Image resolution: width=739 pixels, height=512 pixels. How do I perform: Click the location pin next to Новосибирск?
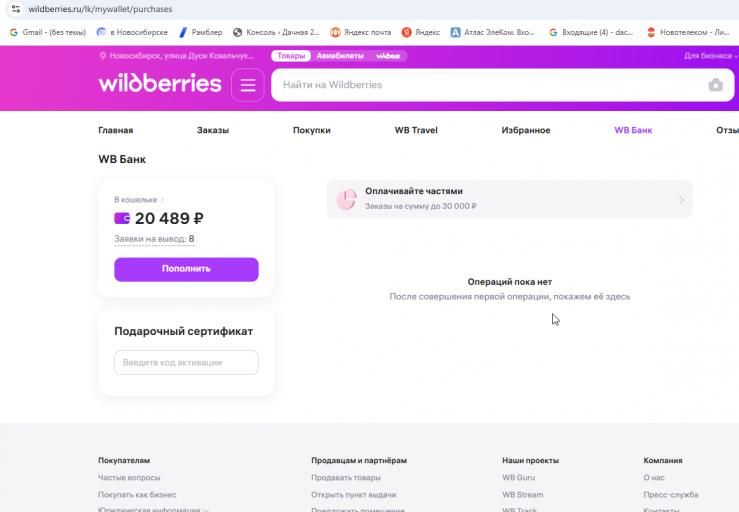[x=102, y=56]
